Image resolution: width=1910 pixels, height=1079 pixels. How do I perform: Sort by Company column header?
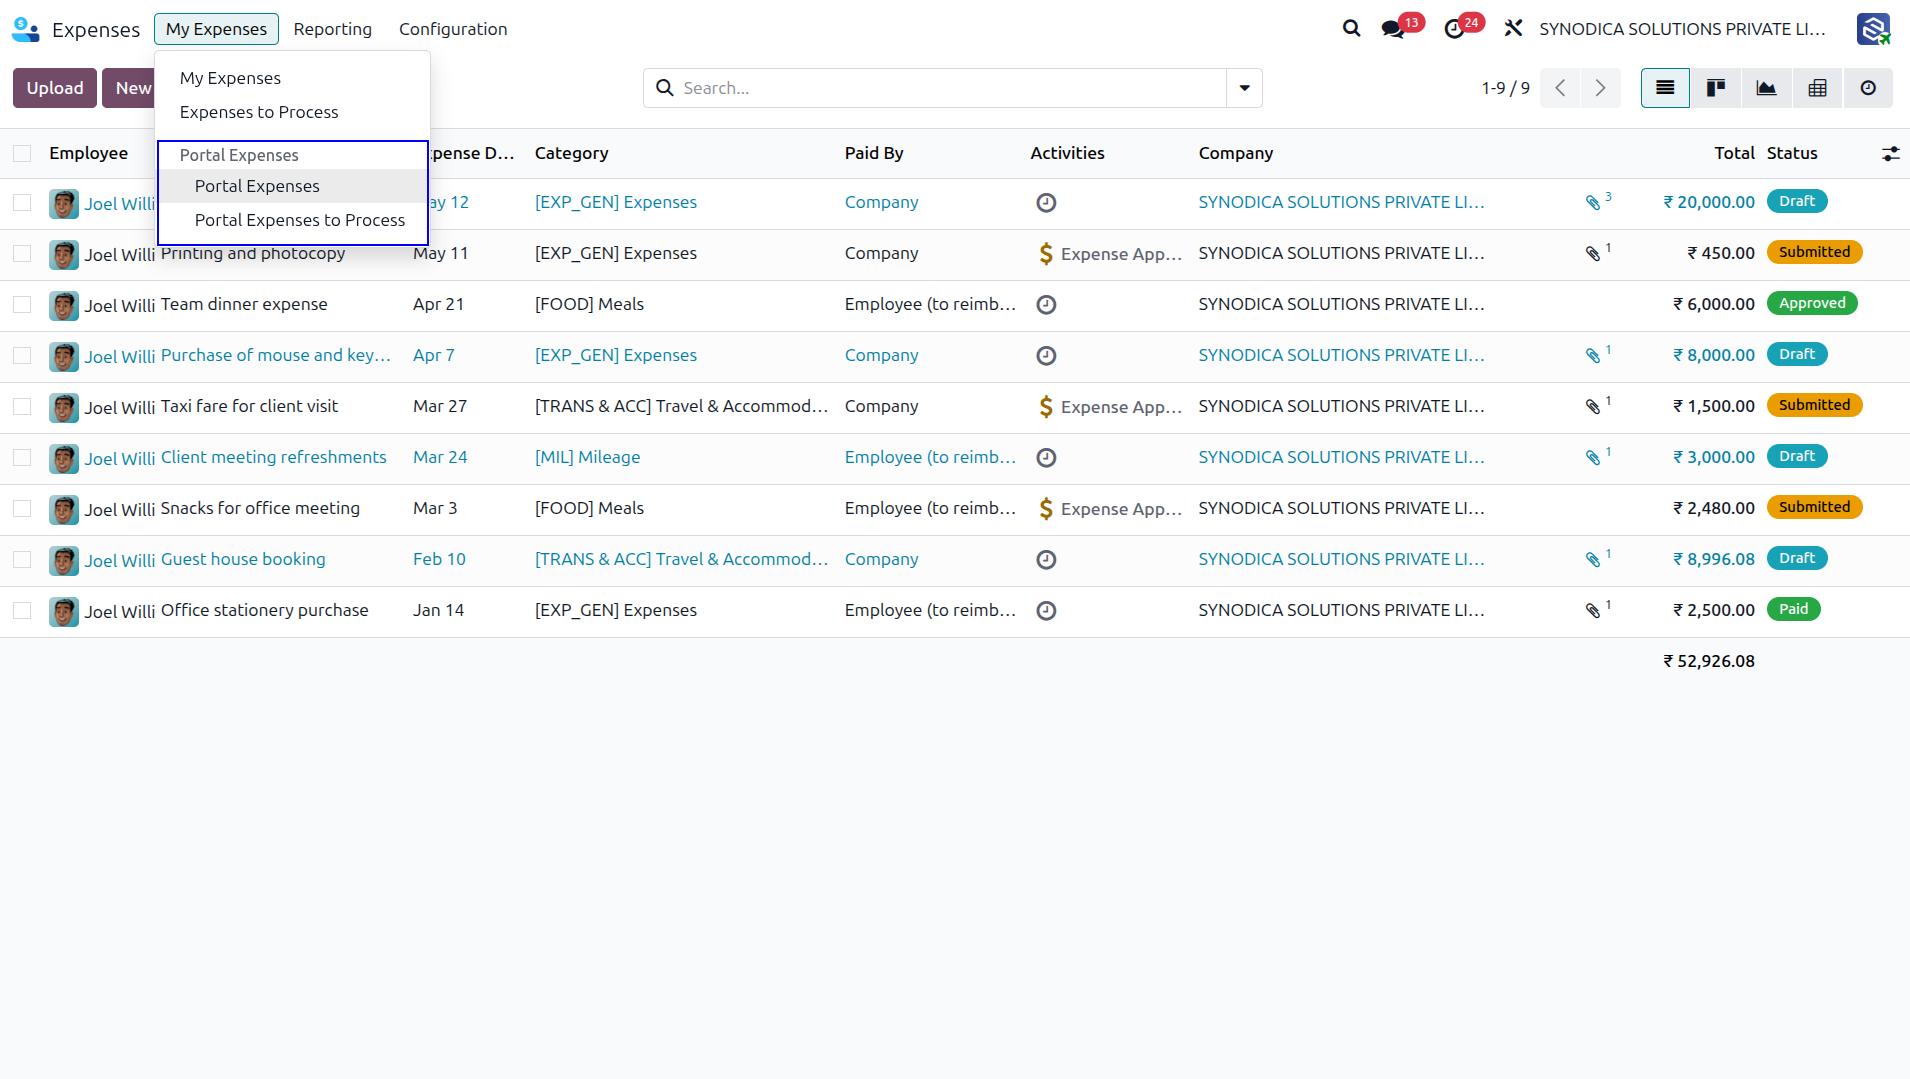pos(1236,153)
